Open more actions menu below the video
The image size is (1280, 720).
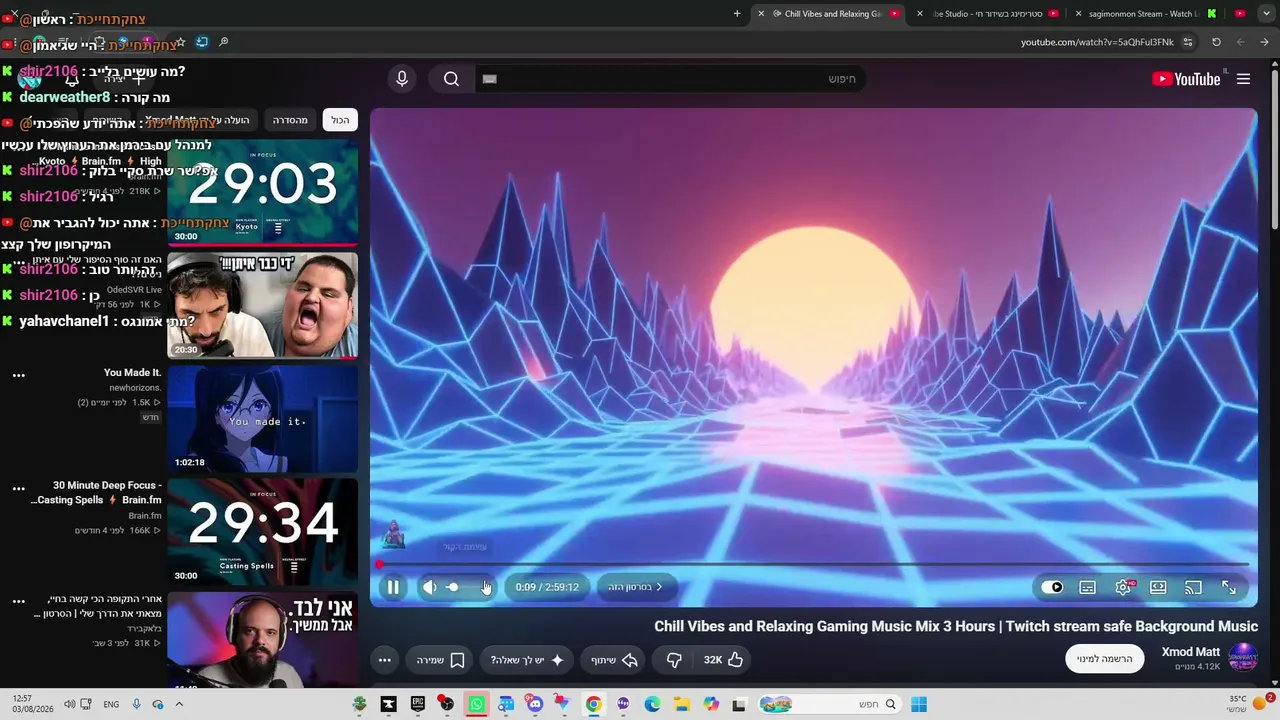384,660
